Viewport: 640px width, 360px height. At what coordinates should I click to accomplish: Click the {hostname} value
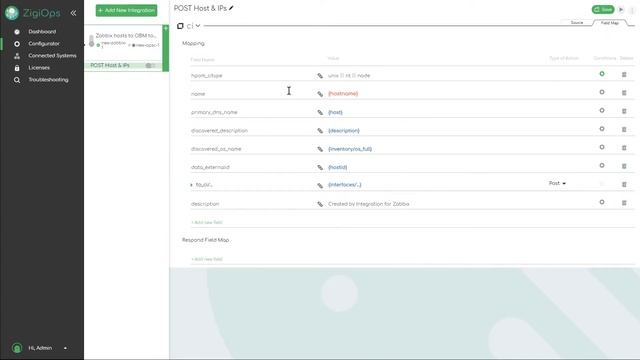pos(343,93)
